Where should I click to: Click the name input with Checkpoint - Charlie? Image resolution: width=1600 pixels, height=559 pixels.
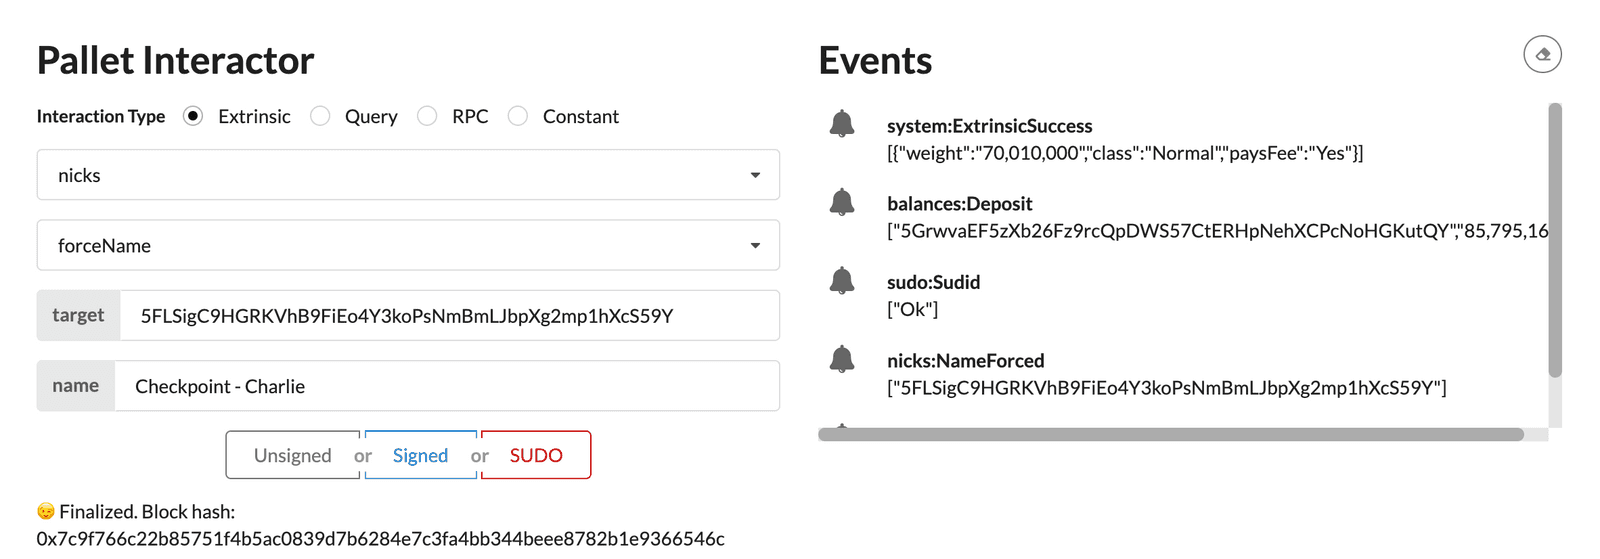(x=447, y=386)
